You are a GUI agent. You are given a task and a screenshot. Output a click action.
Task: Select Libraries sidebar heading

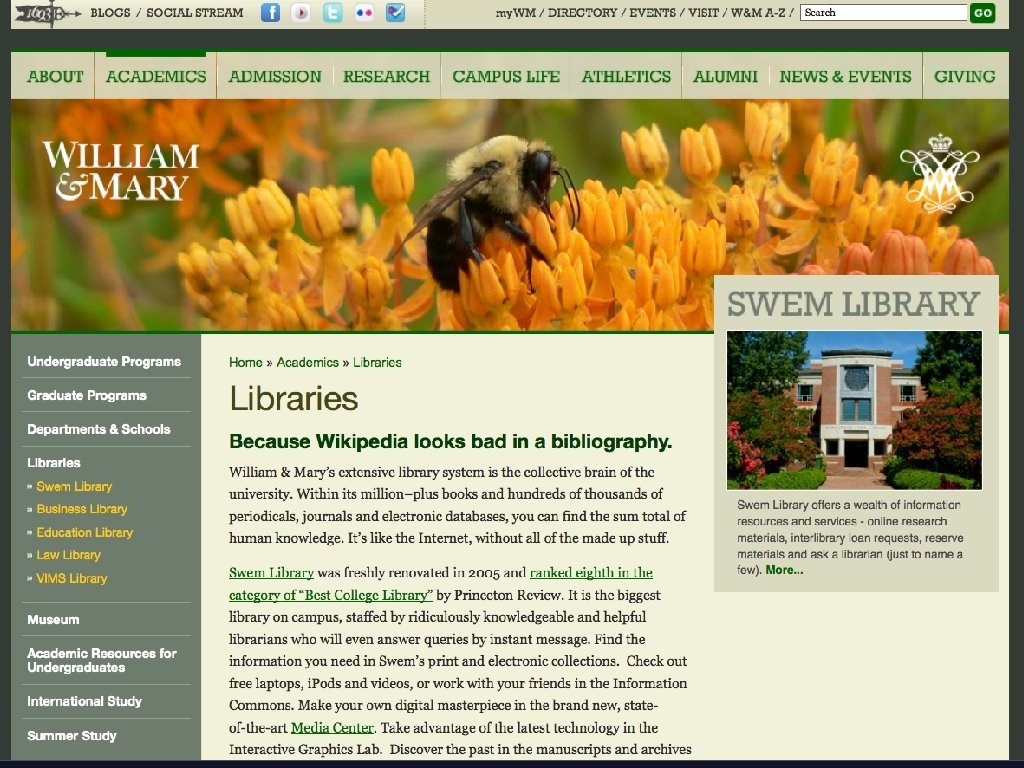pyautogui.click(x=54, y=462)
